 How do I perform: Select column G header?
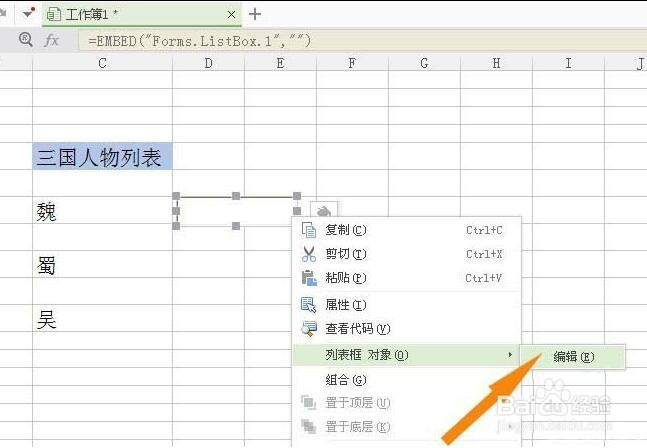click(x=424, y=63)
